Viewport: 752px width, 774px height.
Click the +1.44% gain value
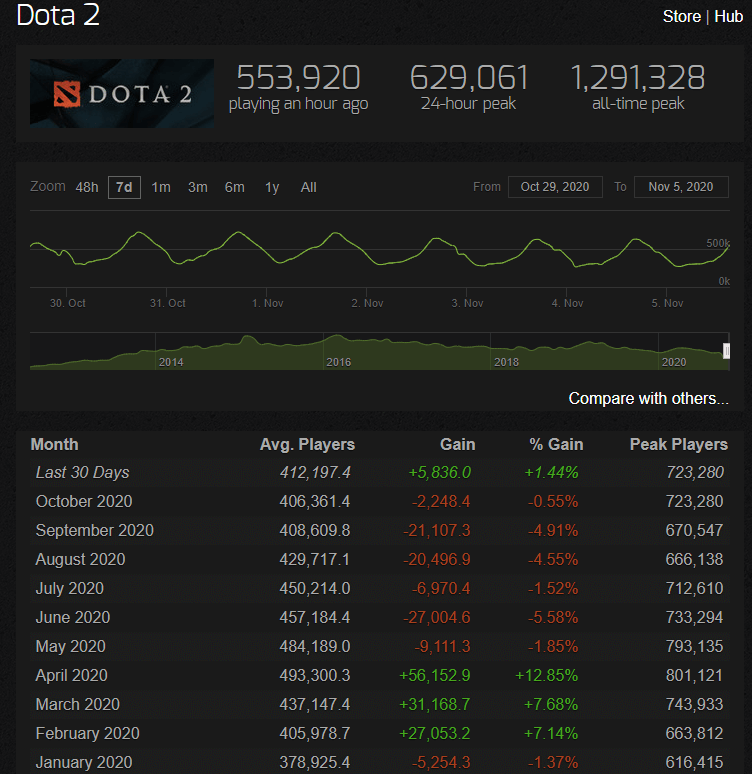tap(551, 472)
